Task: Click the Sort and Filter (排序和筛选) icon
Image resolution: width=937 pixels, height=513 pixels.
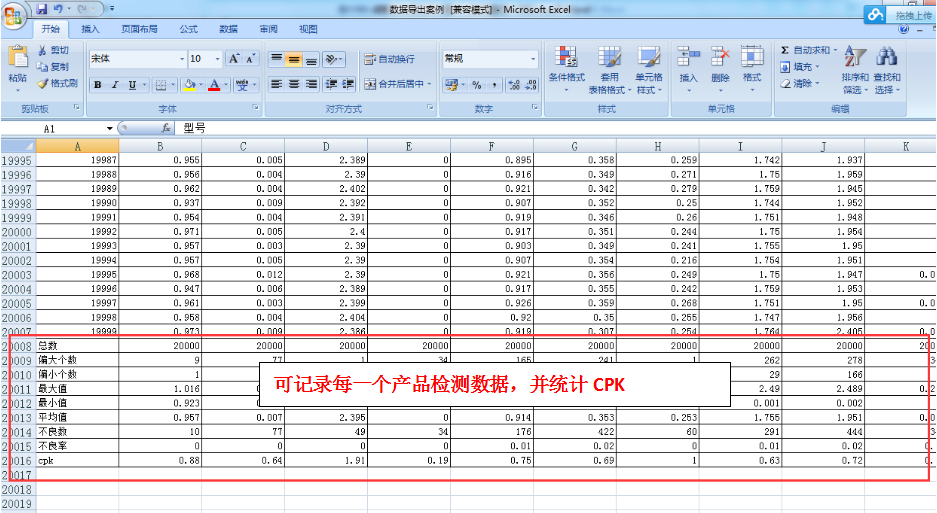Action: (854, 59)
